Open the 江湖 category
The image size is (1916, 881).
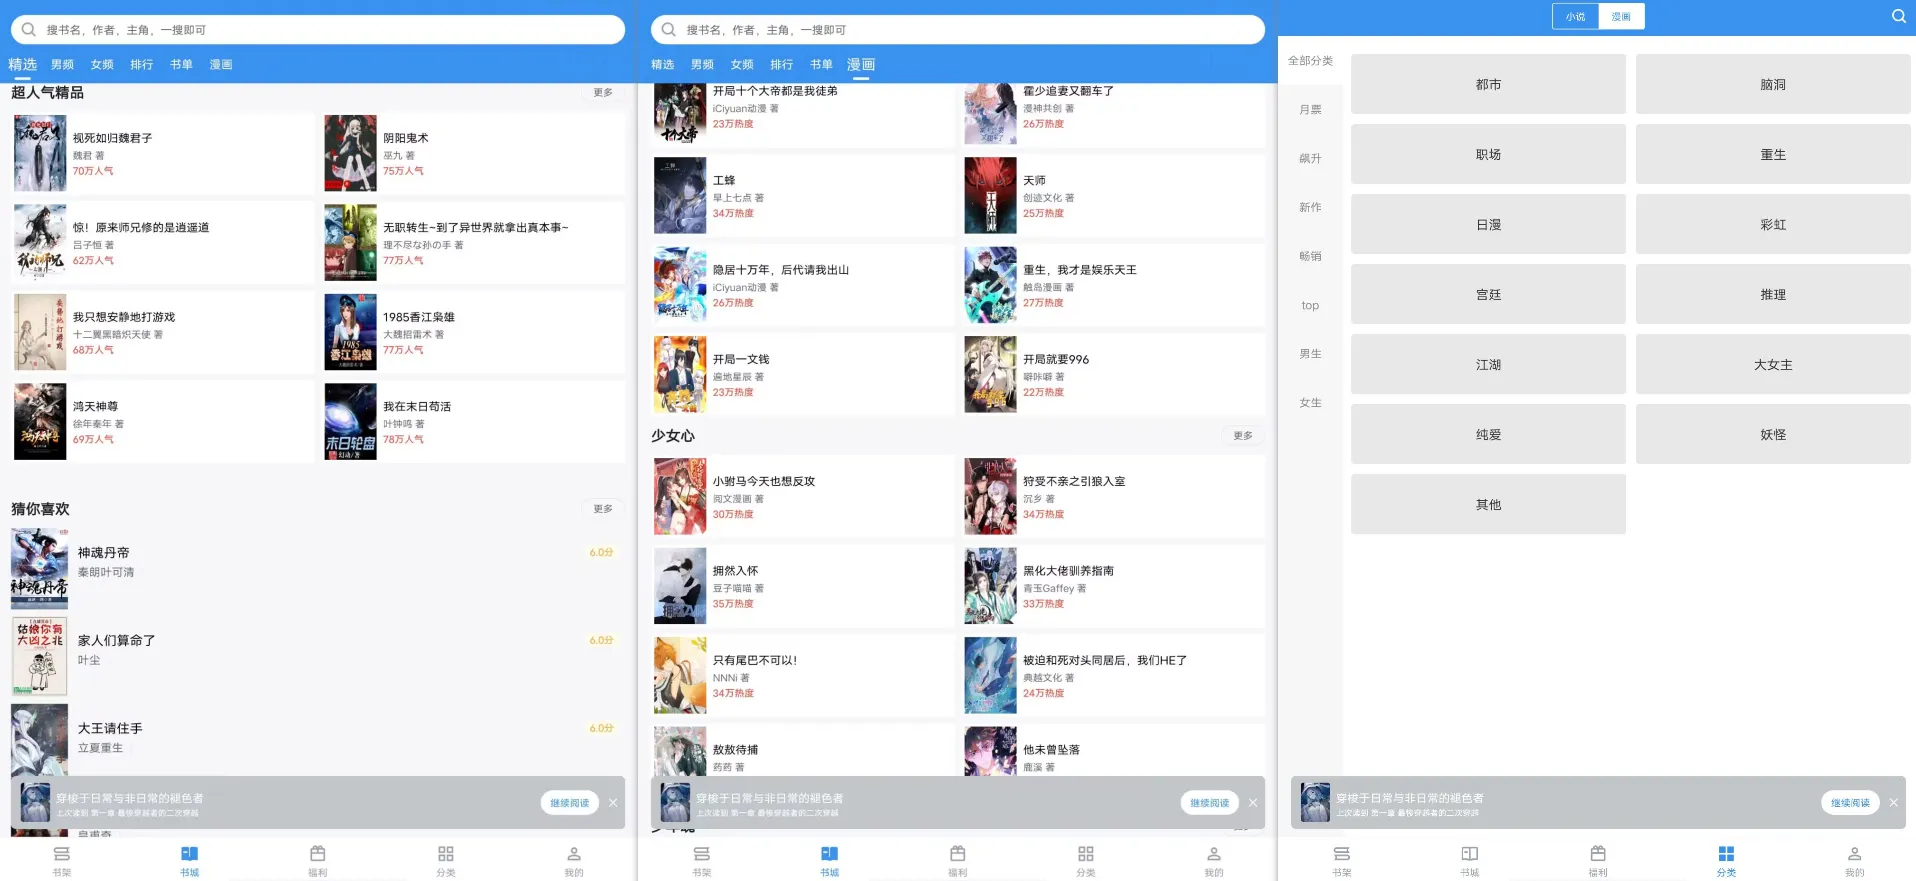(1488, 364)
